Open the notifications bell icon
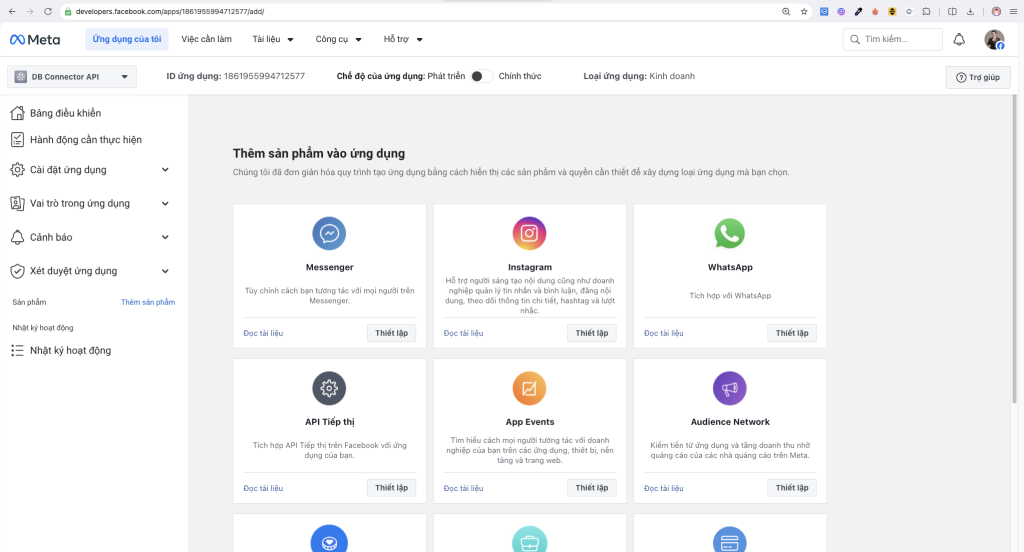1024x552 pixels. point(959,39)
